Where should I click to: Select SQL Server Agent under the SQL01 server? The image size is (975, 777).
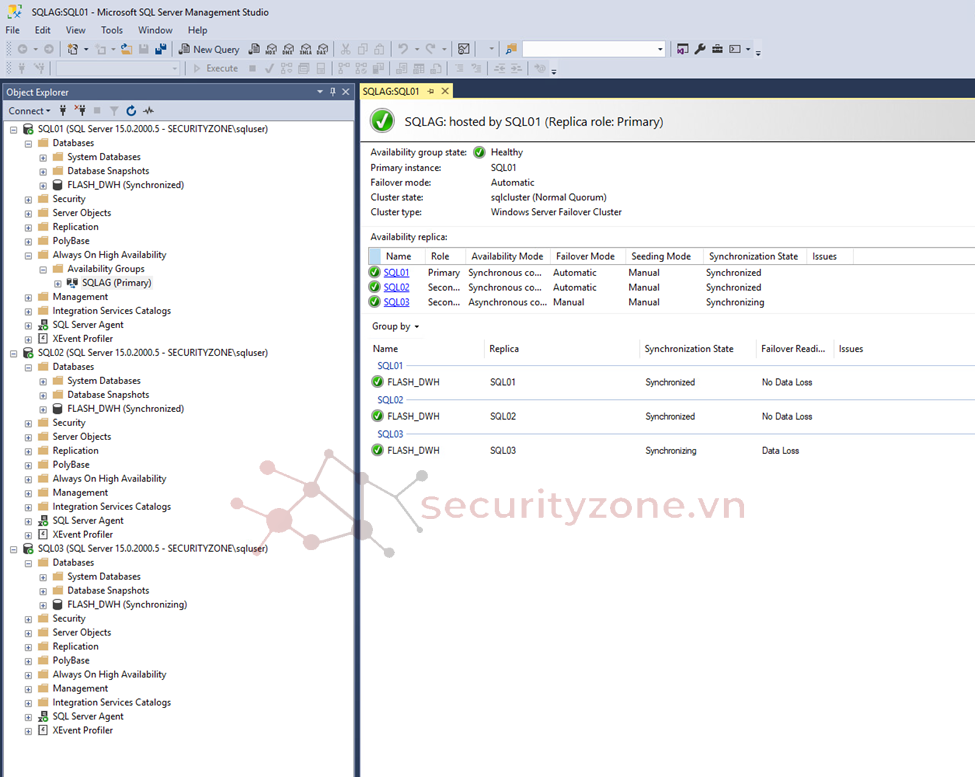tap(88, 325)
